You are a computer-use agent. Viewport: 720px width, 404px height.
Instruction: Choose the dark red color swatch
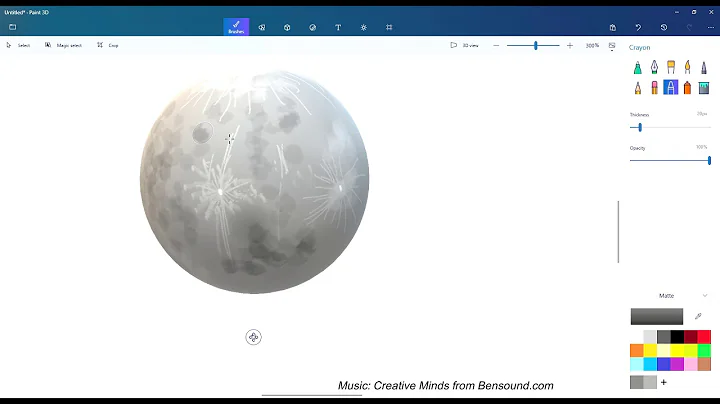tap(691, 337)
